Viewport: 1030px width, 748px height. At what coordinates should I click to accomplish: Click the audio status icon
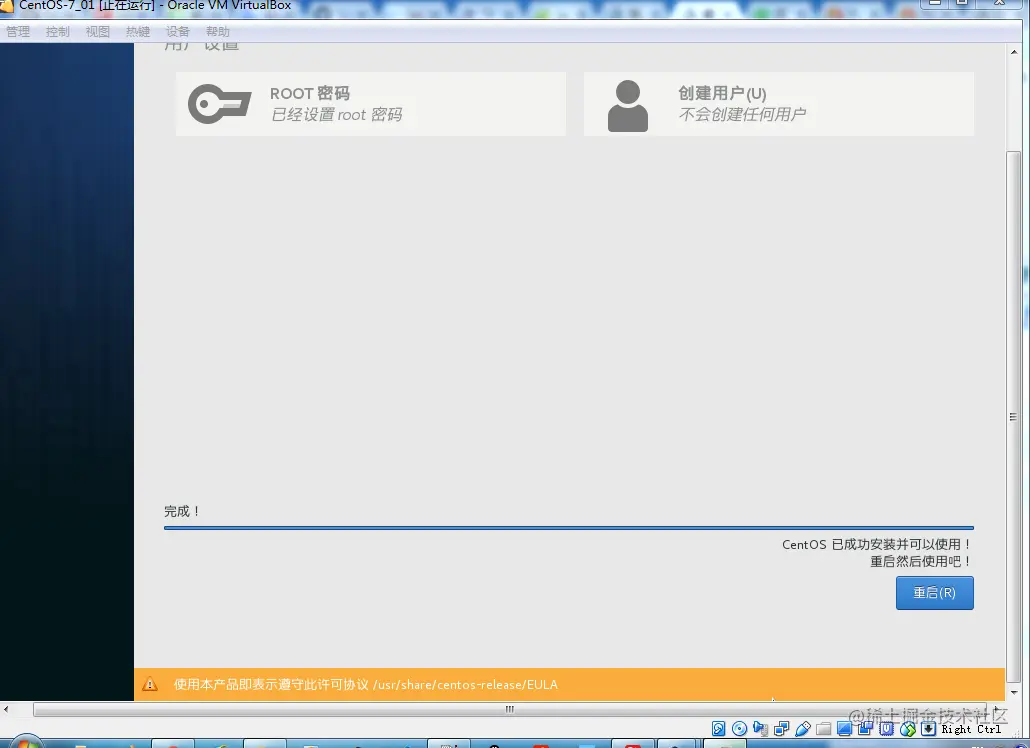click(x=760, y=728)
